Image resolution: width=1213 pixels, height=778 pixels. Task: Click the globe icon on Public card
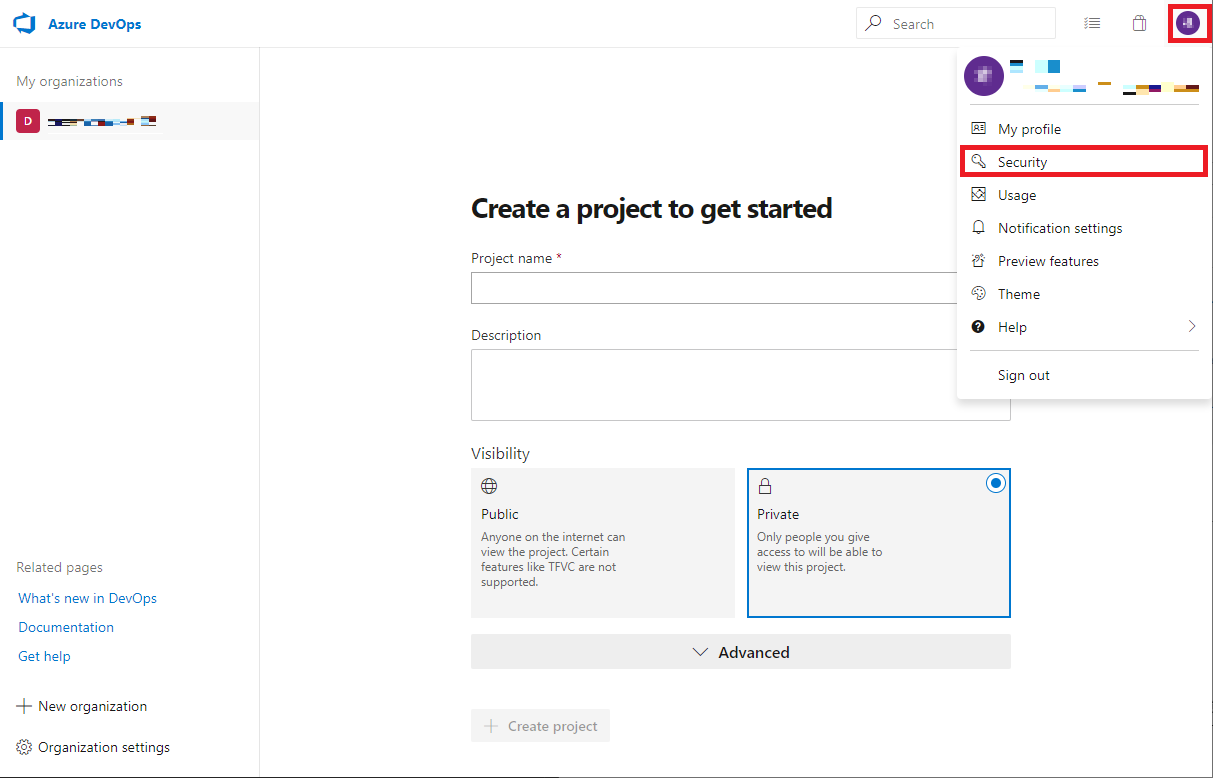[x=489, y=486]
